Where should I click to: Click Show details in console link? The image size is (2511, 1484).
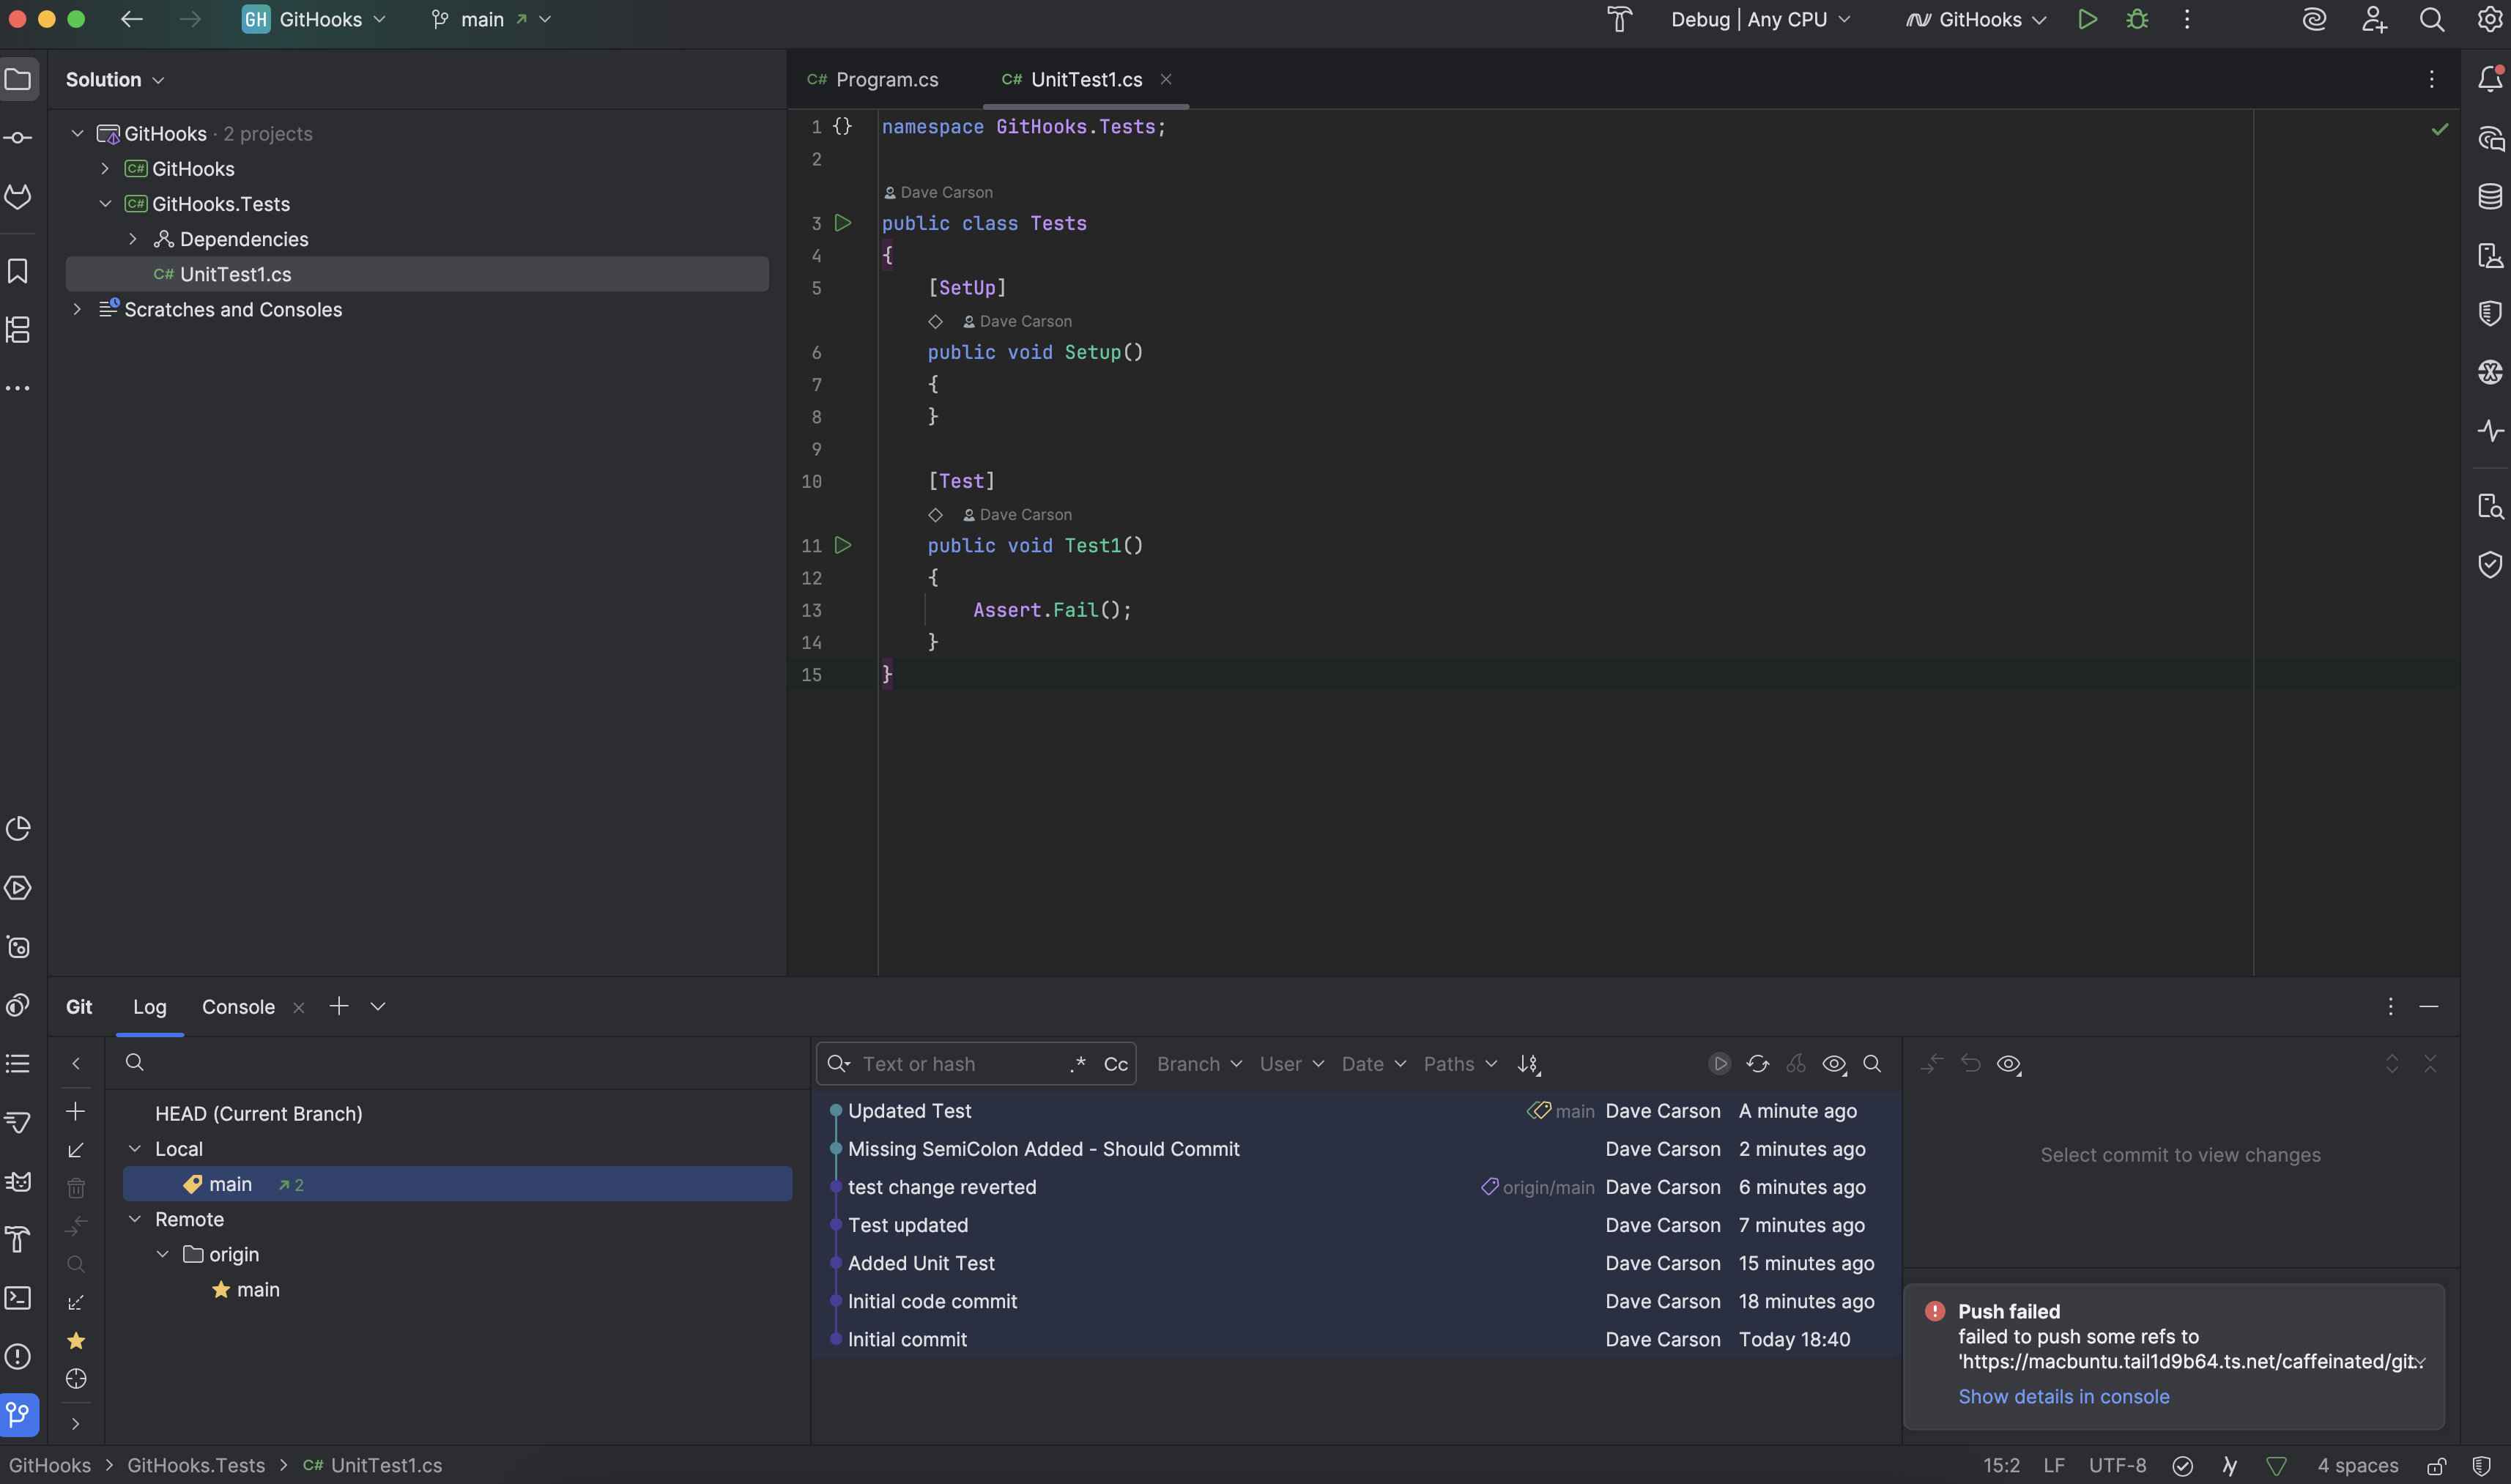[2063, 1396]
